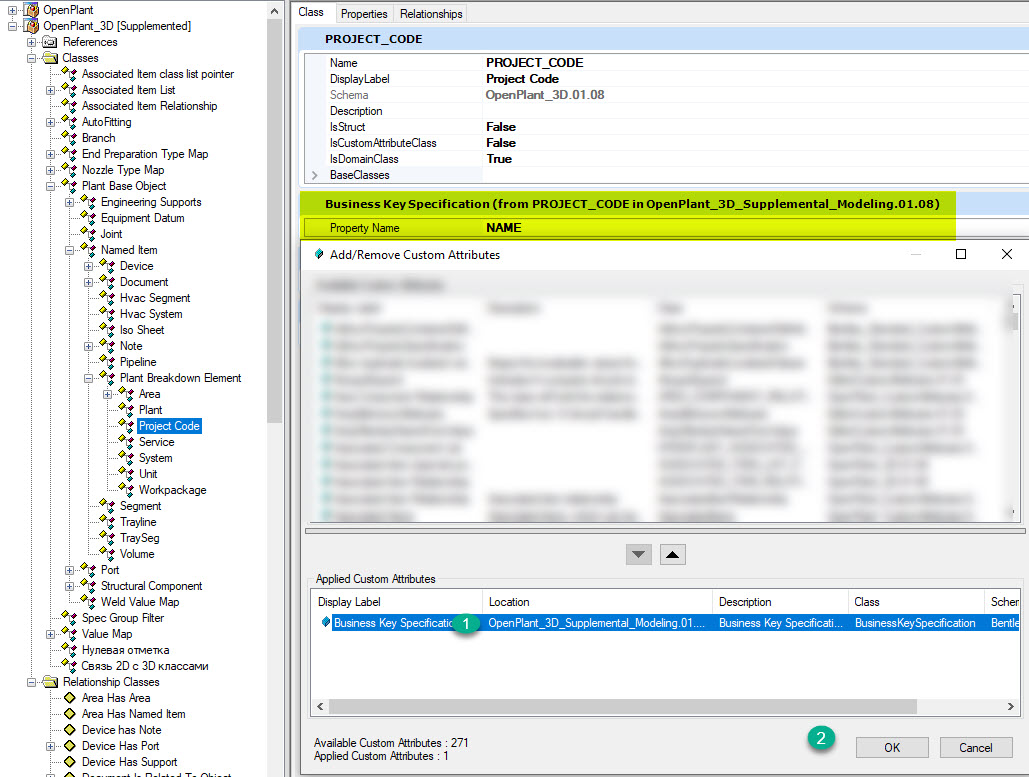
Task: Collapse the Relationship Classes folder
Action: [x=32, y=682]
